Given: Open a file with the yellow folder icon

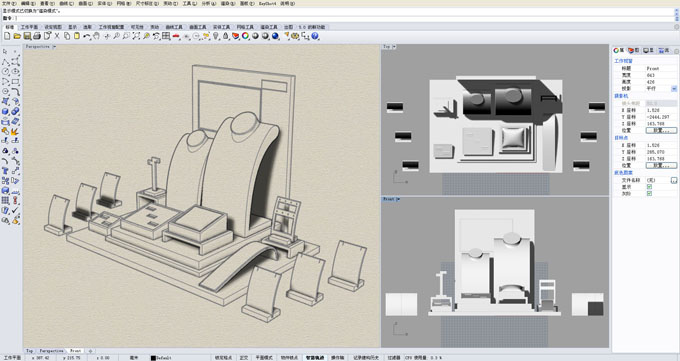Looking at the screenshot, I should [17, 36].
